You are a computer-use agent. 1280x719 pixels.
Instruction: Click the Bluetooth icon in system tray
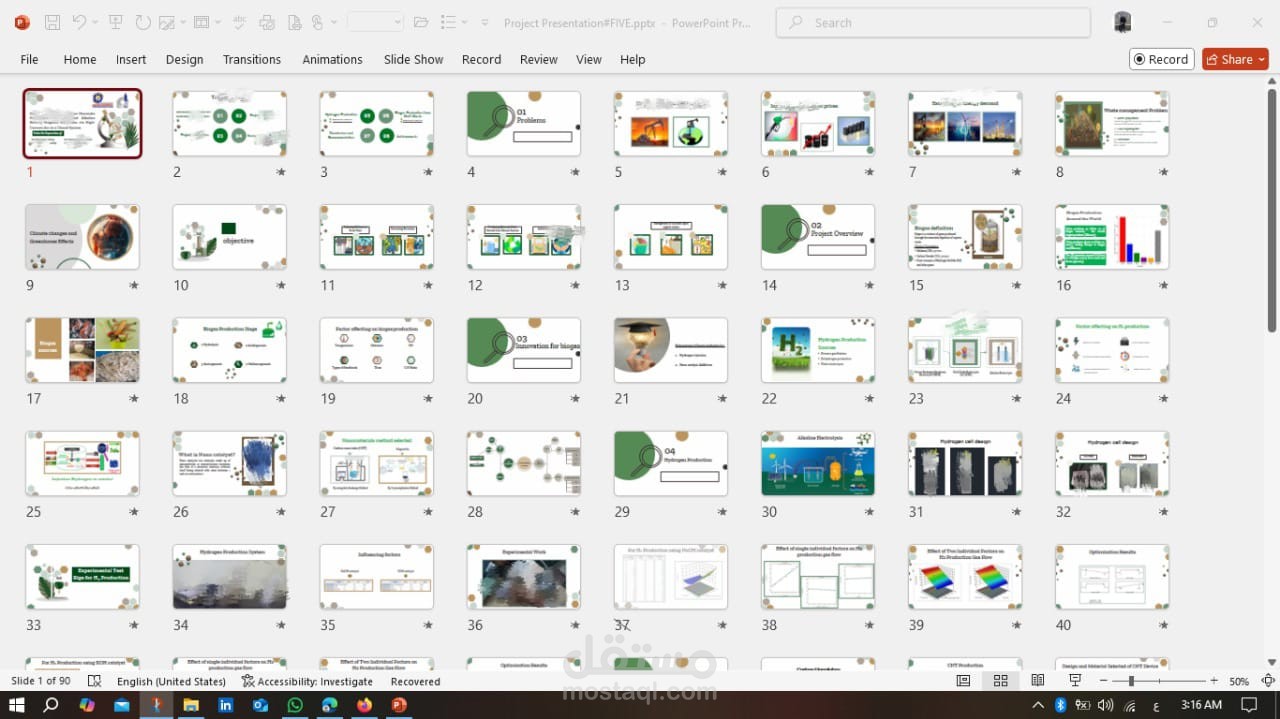(x=1061, y=705)
